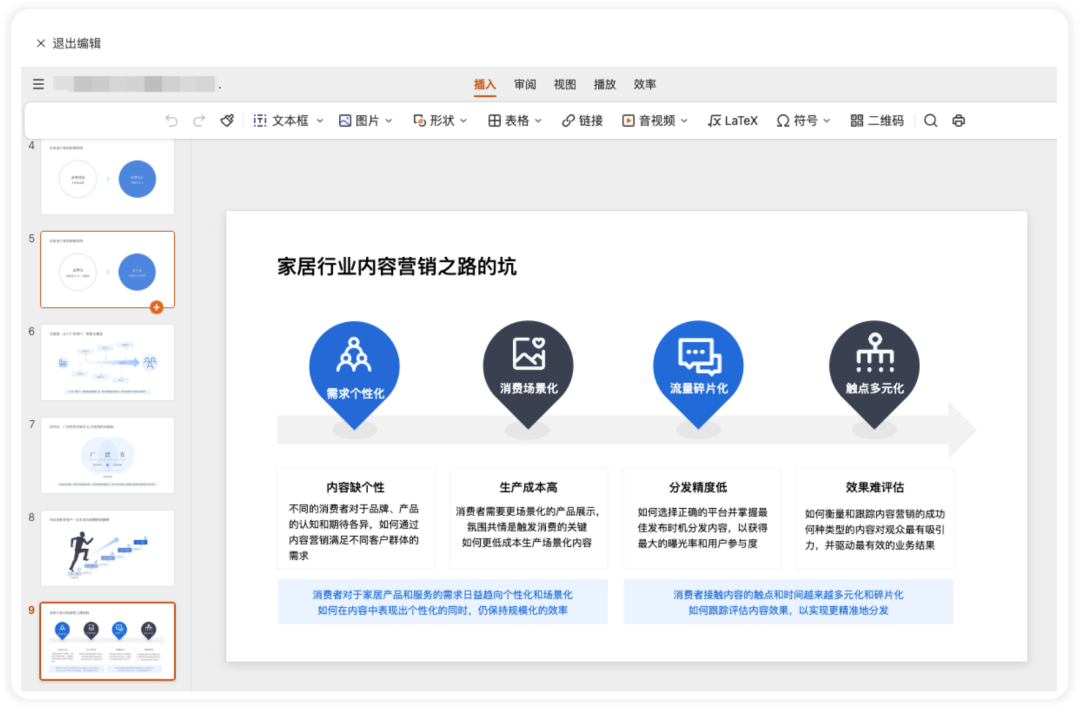Switch to the 审阅 tab

(525, 84)
